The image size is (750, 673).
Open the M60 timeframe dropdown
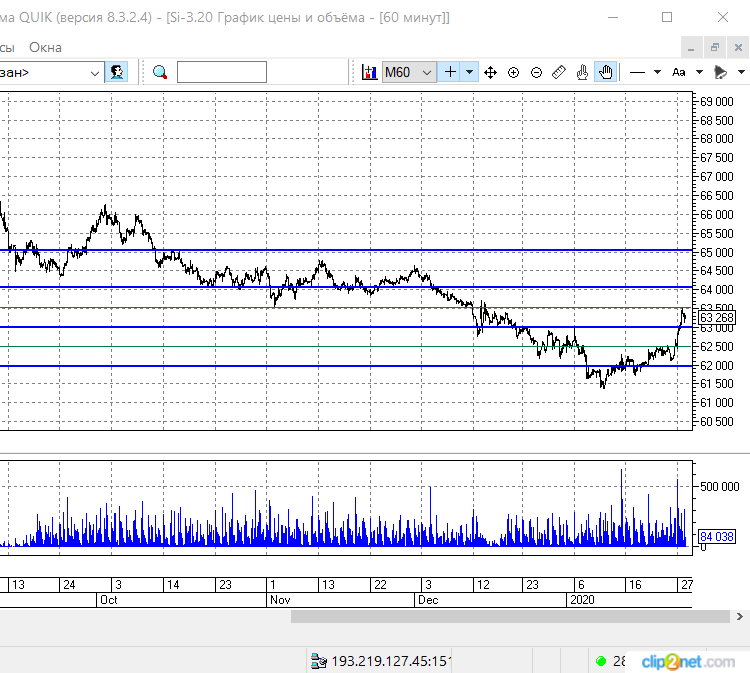click(409, 72)
